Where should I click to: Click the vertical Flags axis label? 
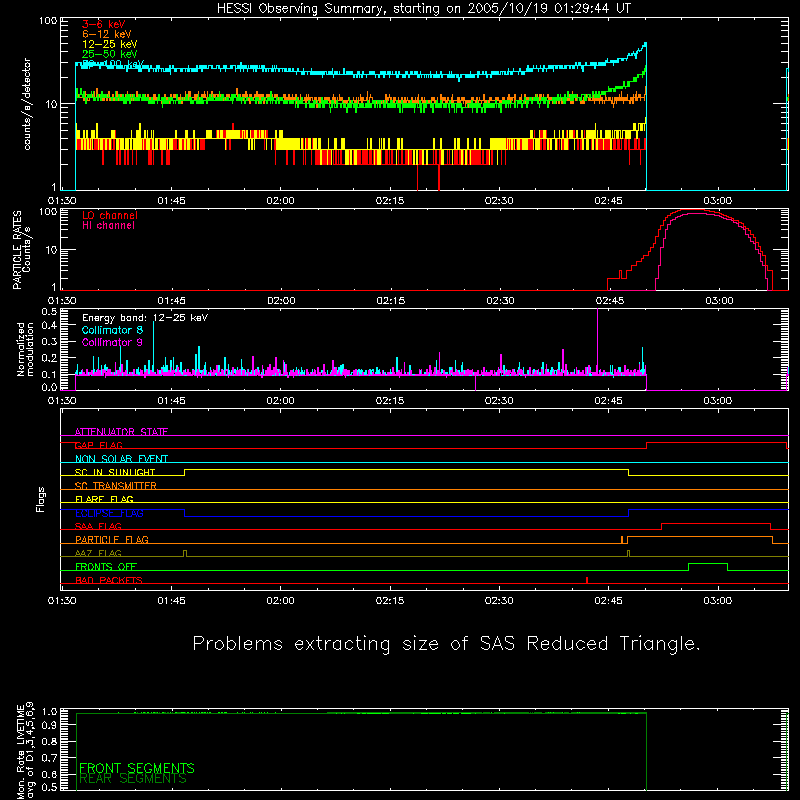point(41,499)
